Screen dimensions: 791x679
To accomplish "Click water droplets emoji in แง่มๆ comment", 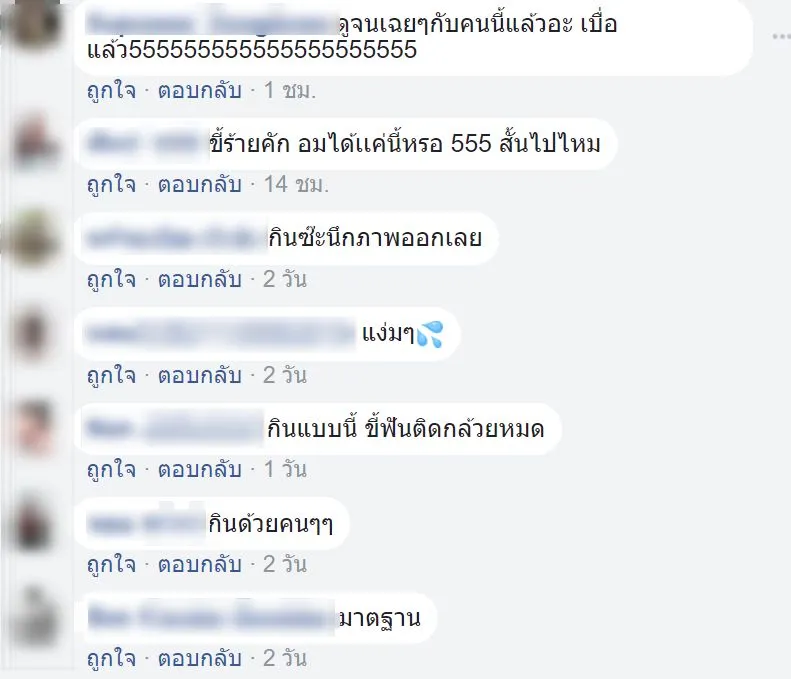I will coord(430,334).
